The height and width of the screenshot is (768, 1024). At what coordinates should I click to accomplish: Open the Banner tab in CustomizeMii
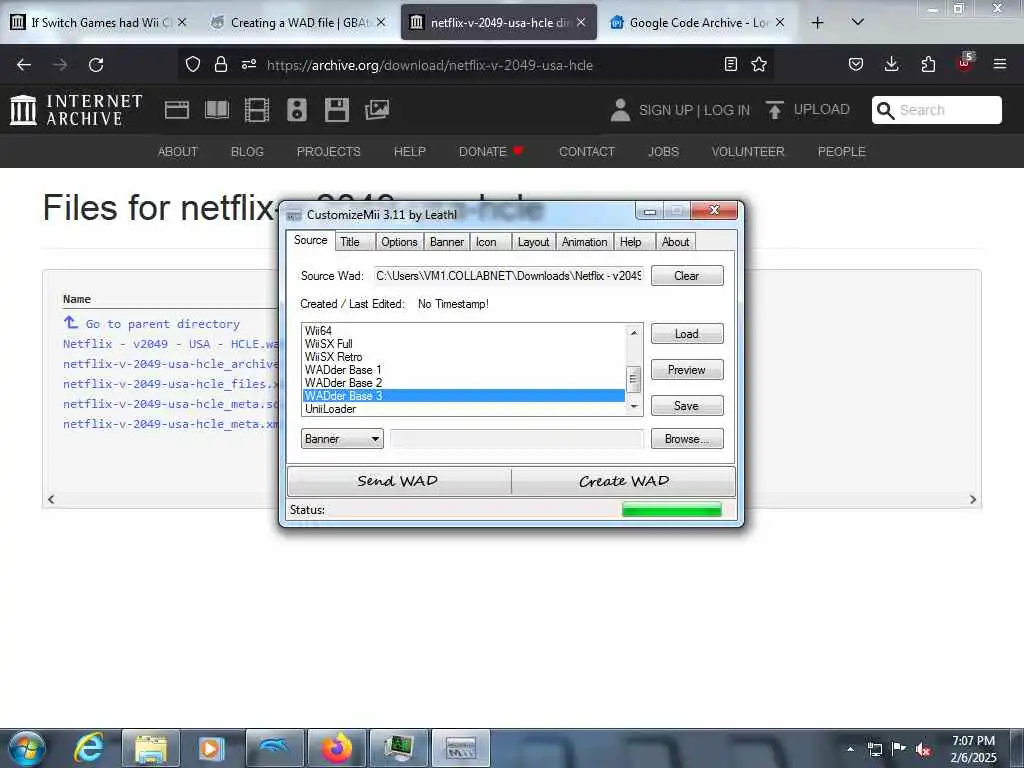[447, 242]
